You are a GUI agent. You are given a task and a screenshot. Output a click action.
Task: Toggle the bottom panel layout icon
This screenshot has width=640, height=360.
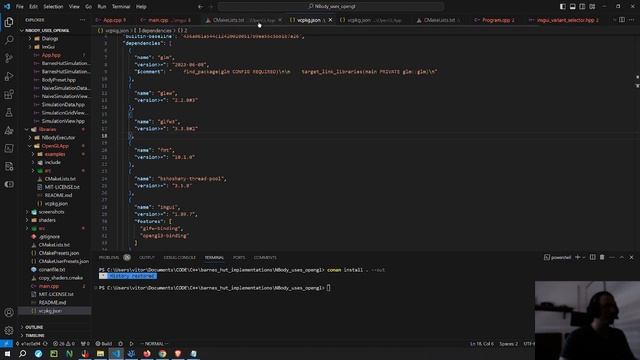tap(572, 7)
